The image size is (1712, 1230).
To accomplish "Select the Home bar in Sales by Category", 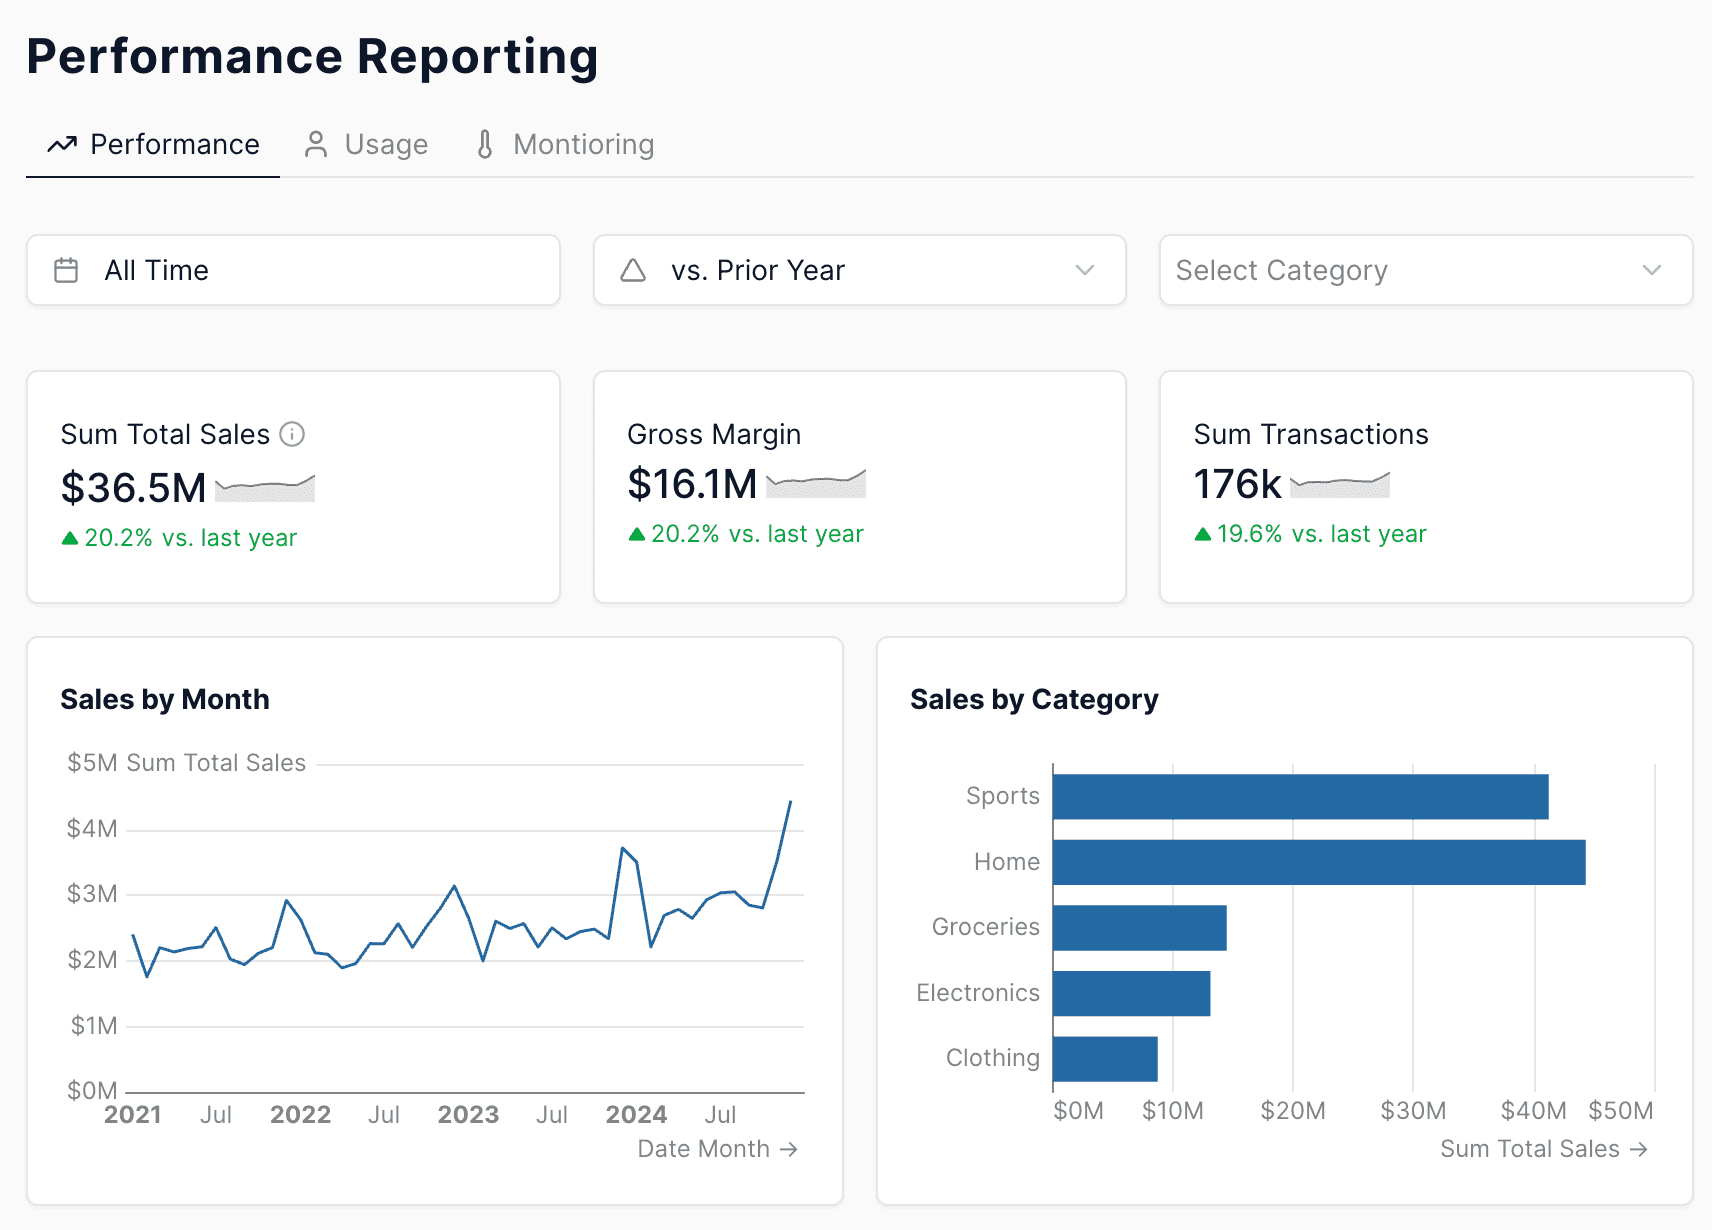I will (x=1318, y=861).
